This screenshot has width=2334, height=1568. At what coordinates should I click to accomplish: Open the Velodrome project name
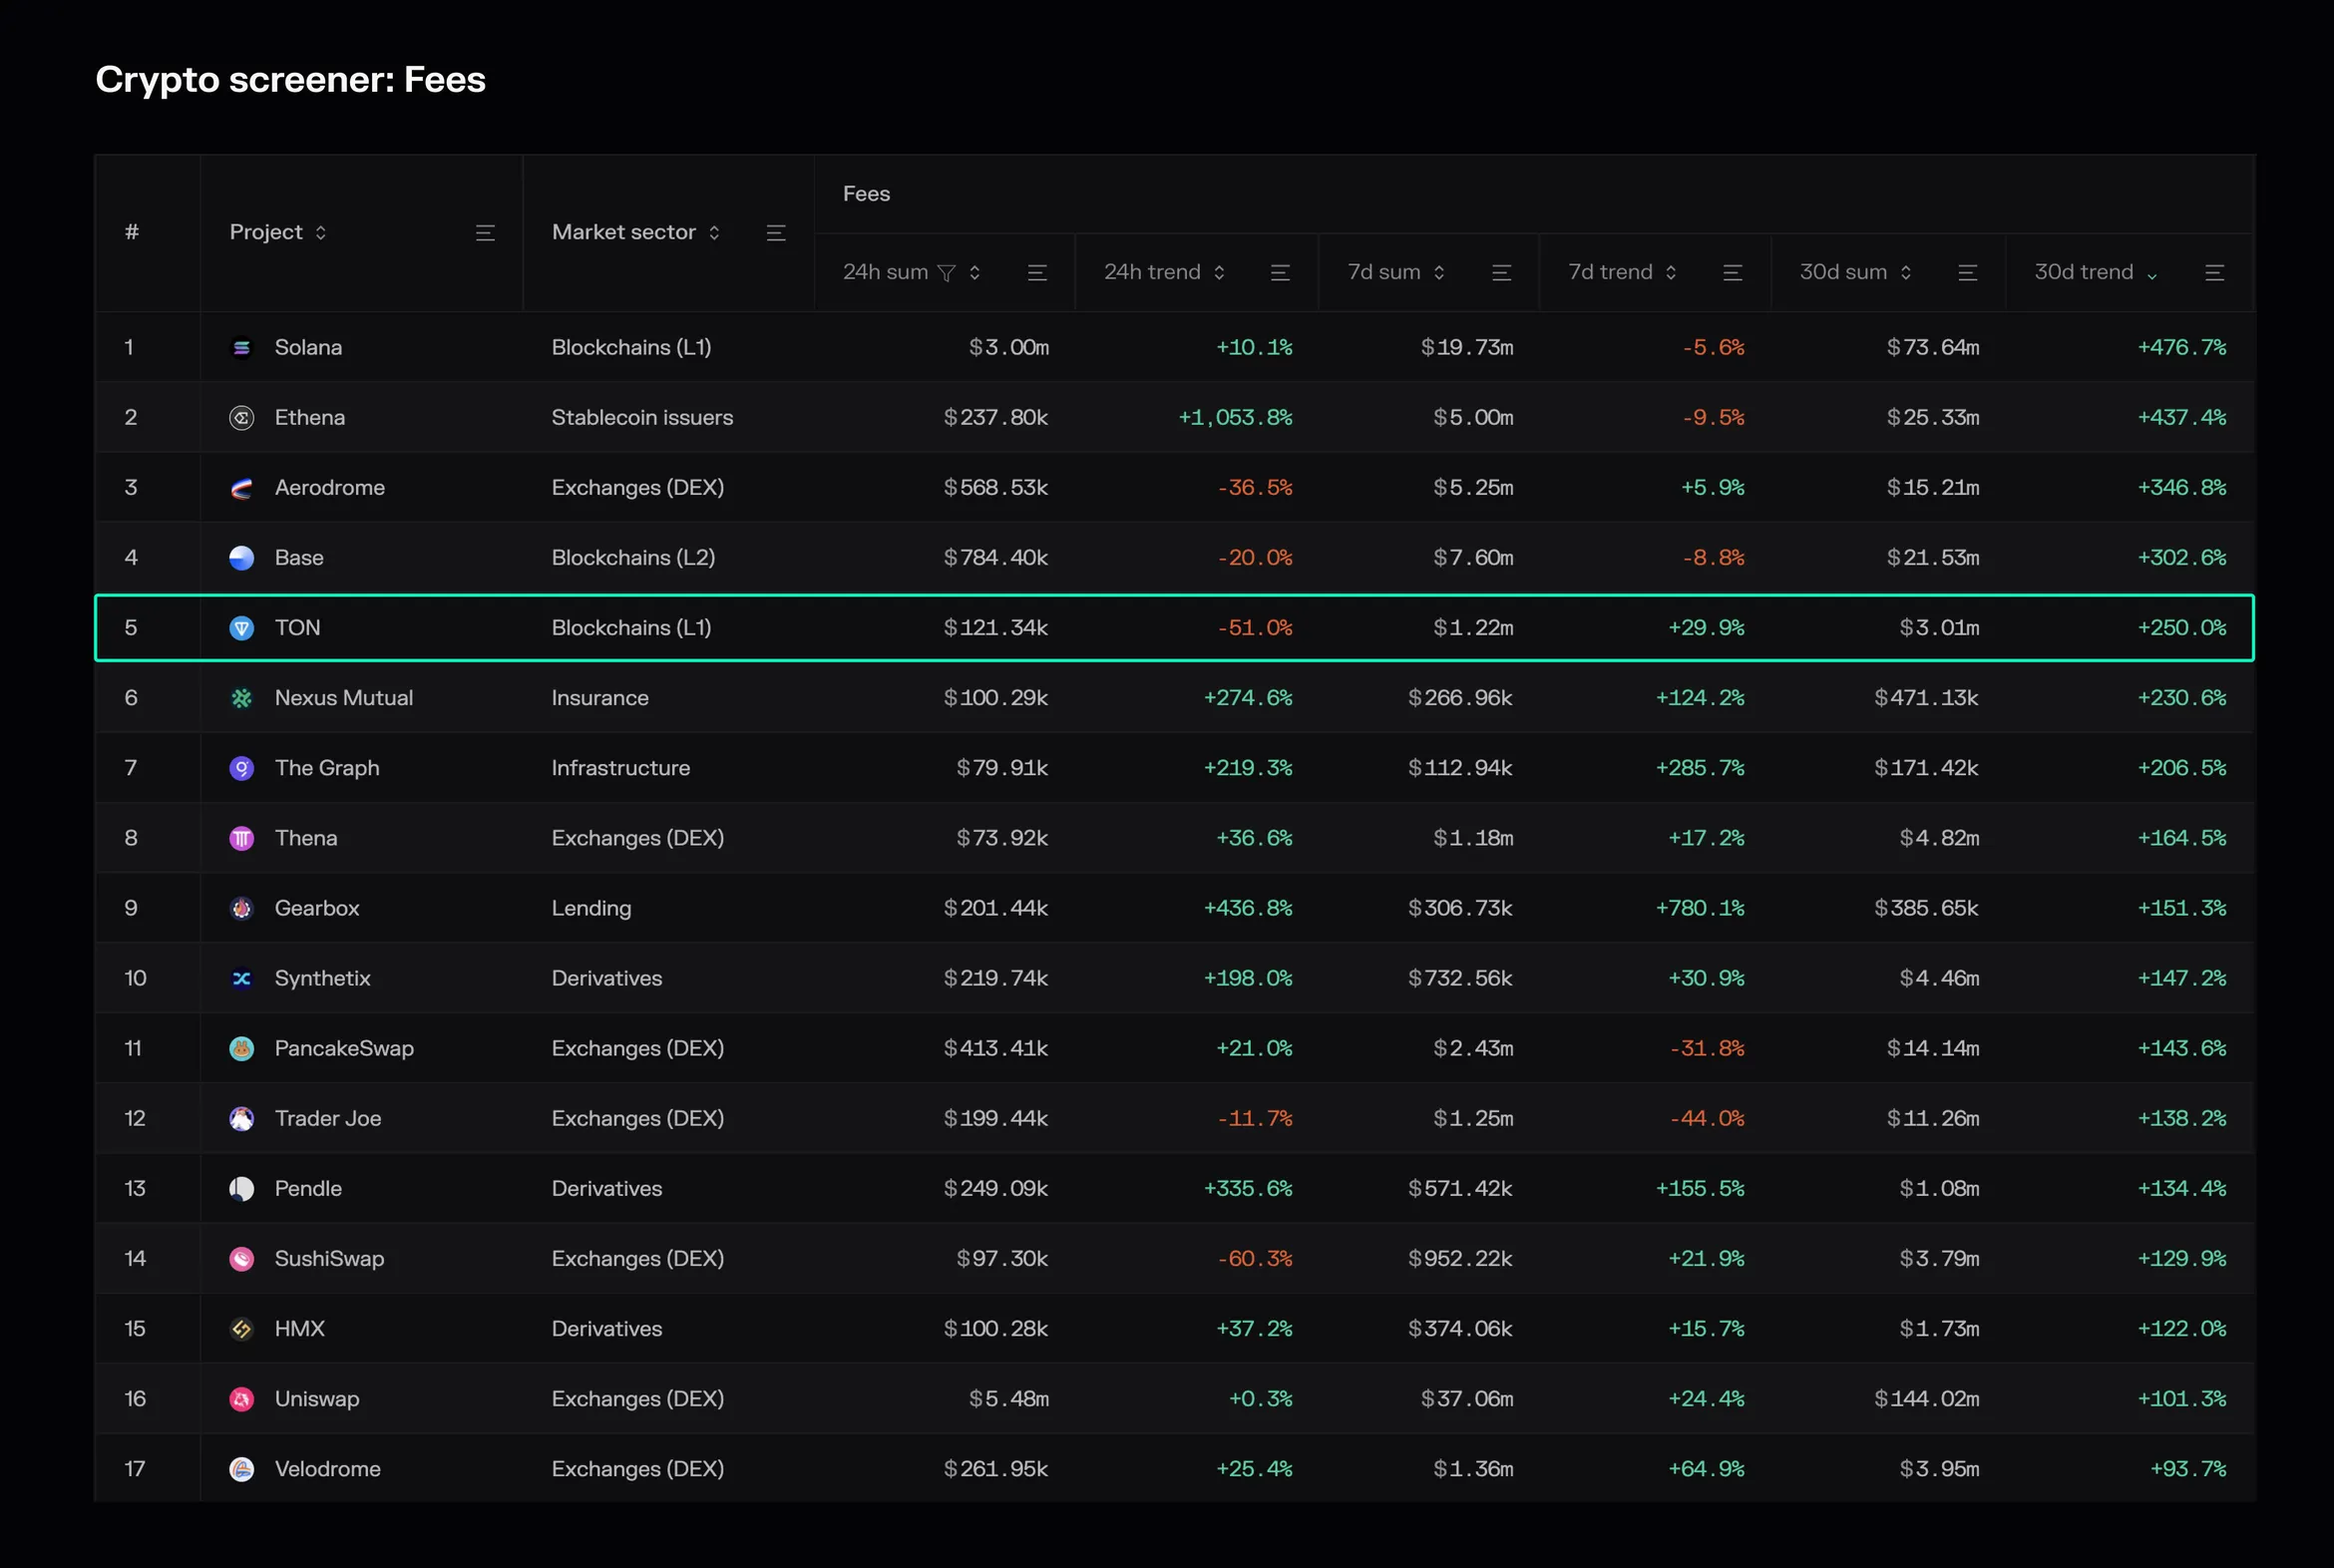[x=328, y=1469]
